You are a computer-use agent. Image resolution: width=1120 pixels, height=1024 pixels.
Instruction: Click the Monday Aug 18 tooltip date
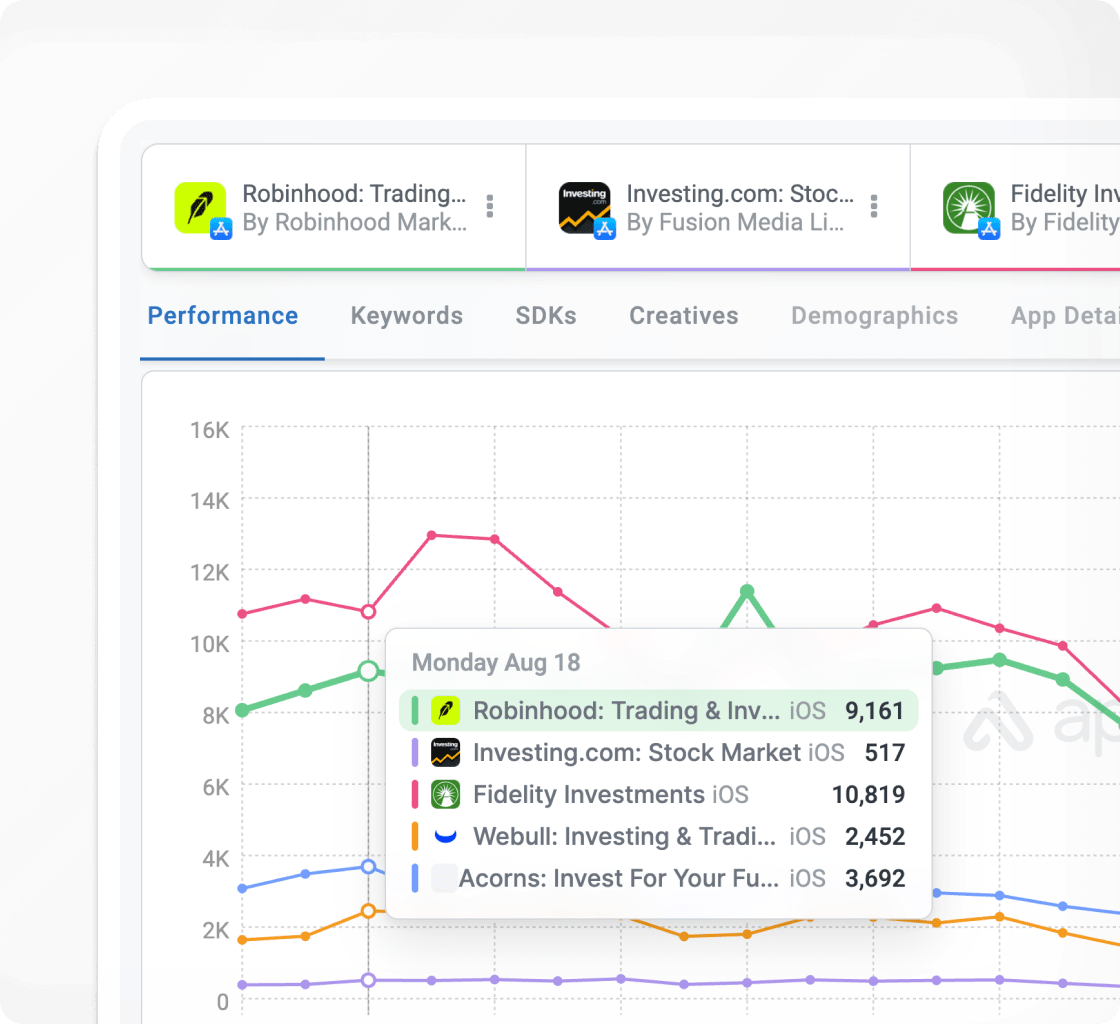coord(496,663)
